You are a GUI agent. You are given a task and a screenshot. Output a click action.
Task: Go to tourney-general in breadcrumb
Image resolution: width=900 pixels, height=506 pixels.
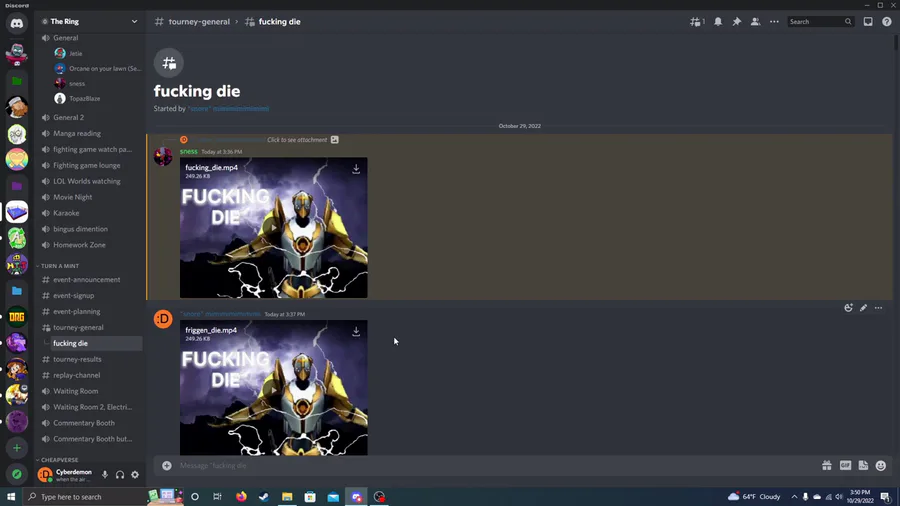tap(199, 22)
